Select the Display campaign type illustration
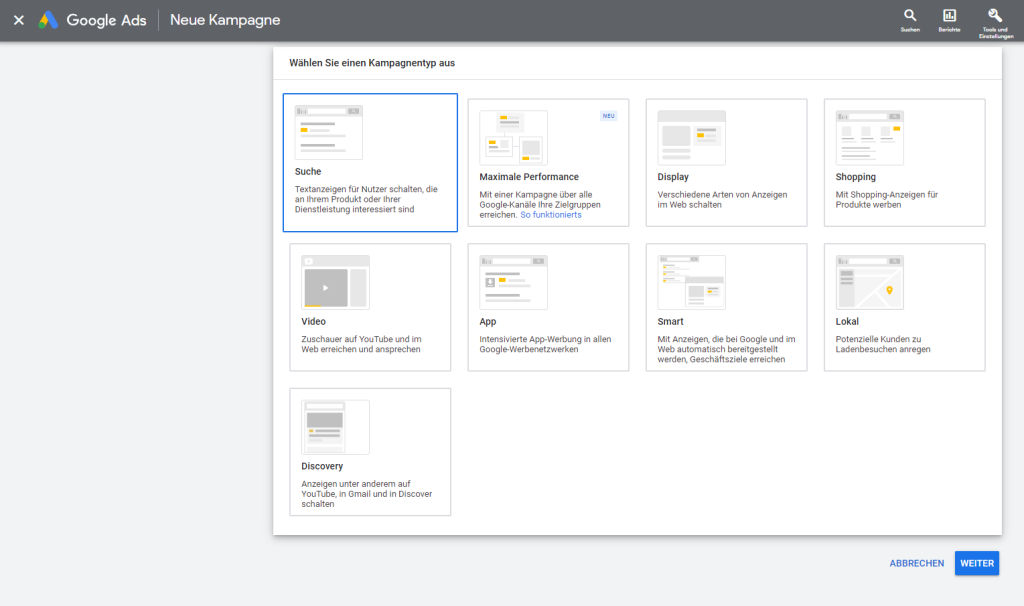This screenshot has height=606, width=1024. 691,137
